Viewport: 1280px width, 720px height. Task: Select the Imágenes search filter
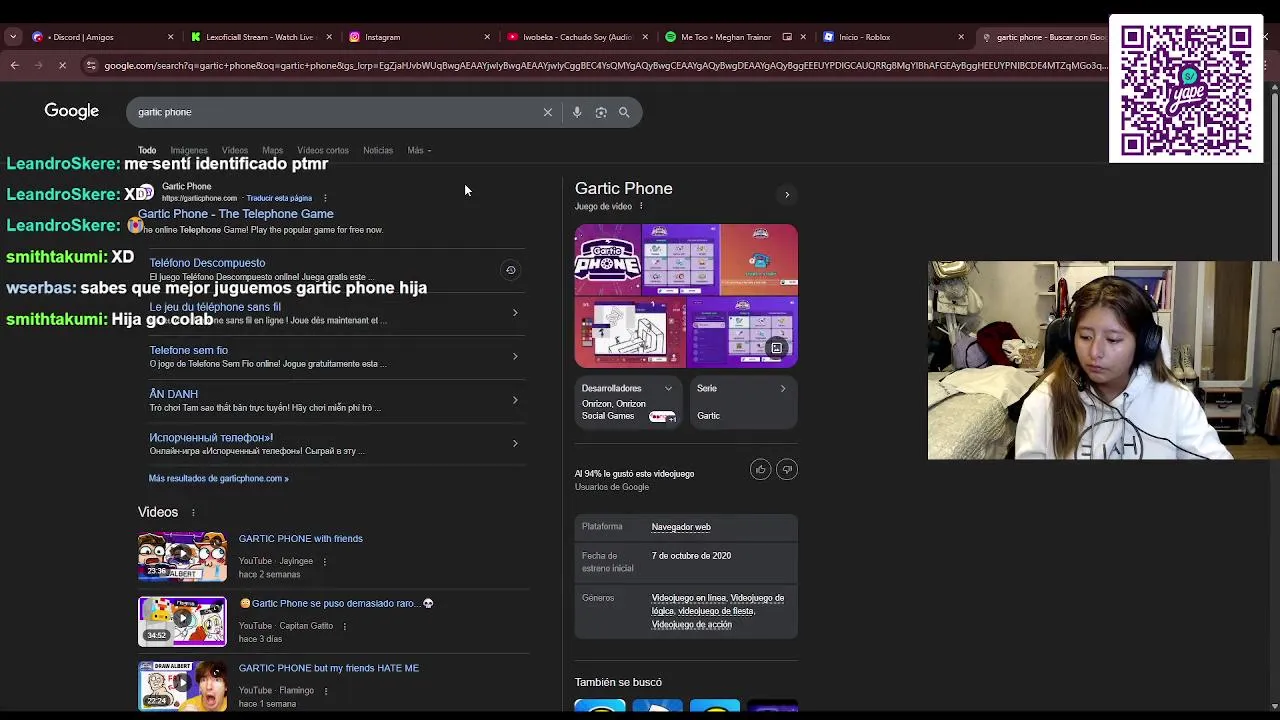(189, 150)
